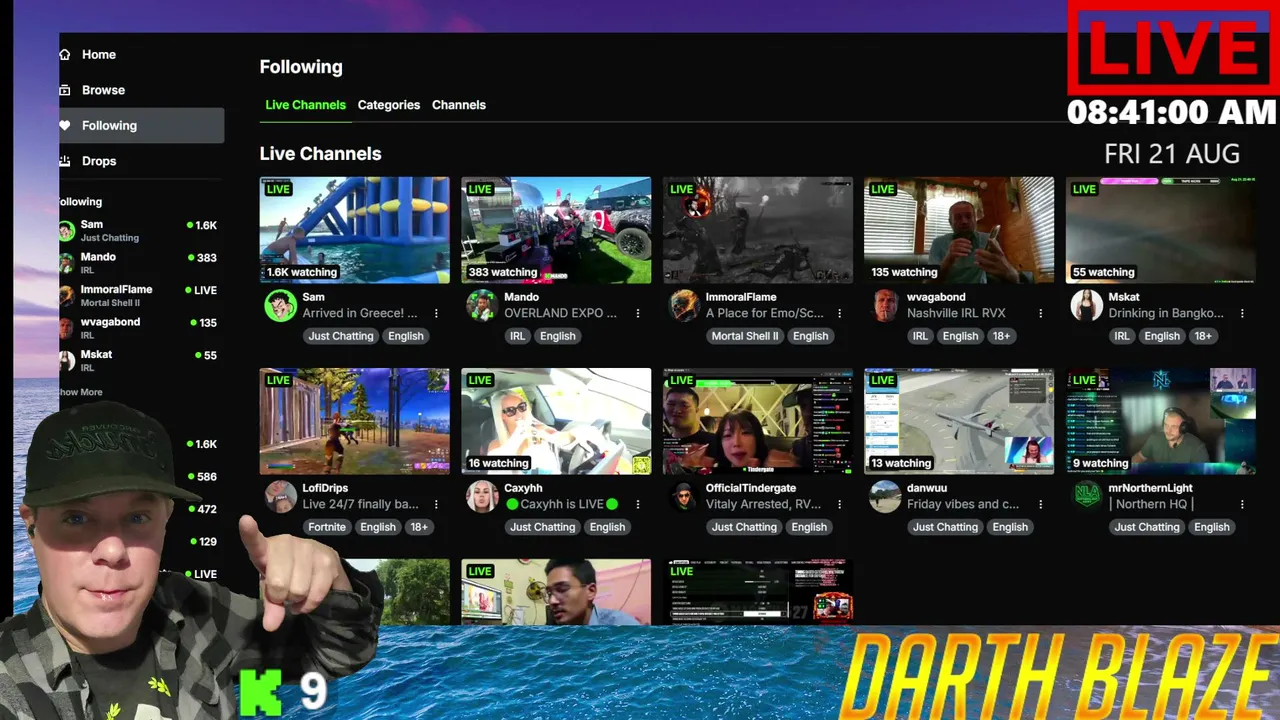Open the options menu for Mskat's stream
This screenshot has width=1280, height=720.
coord(1242,313)
